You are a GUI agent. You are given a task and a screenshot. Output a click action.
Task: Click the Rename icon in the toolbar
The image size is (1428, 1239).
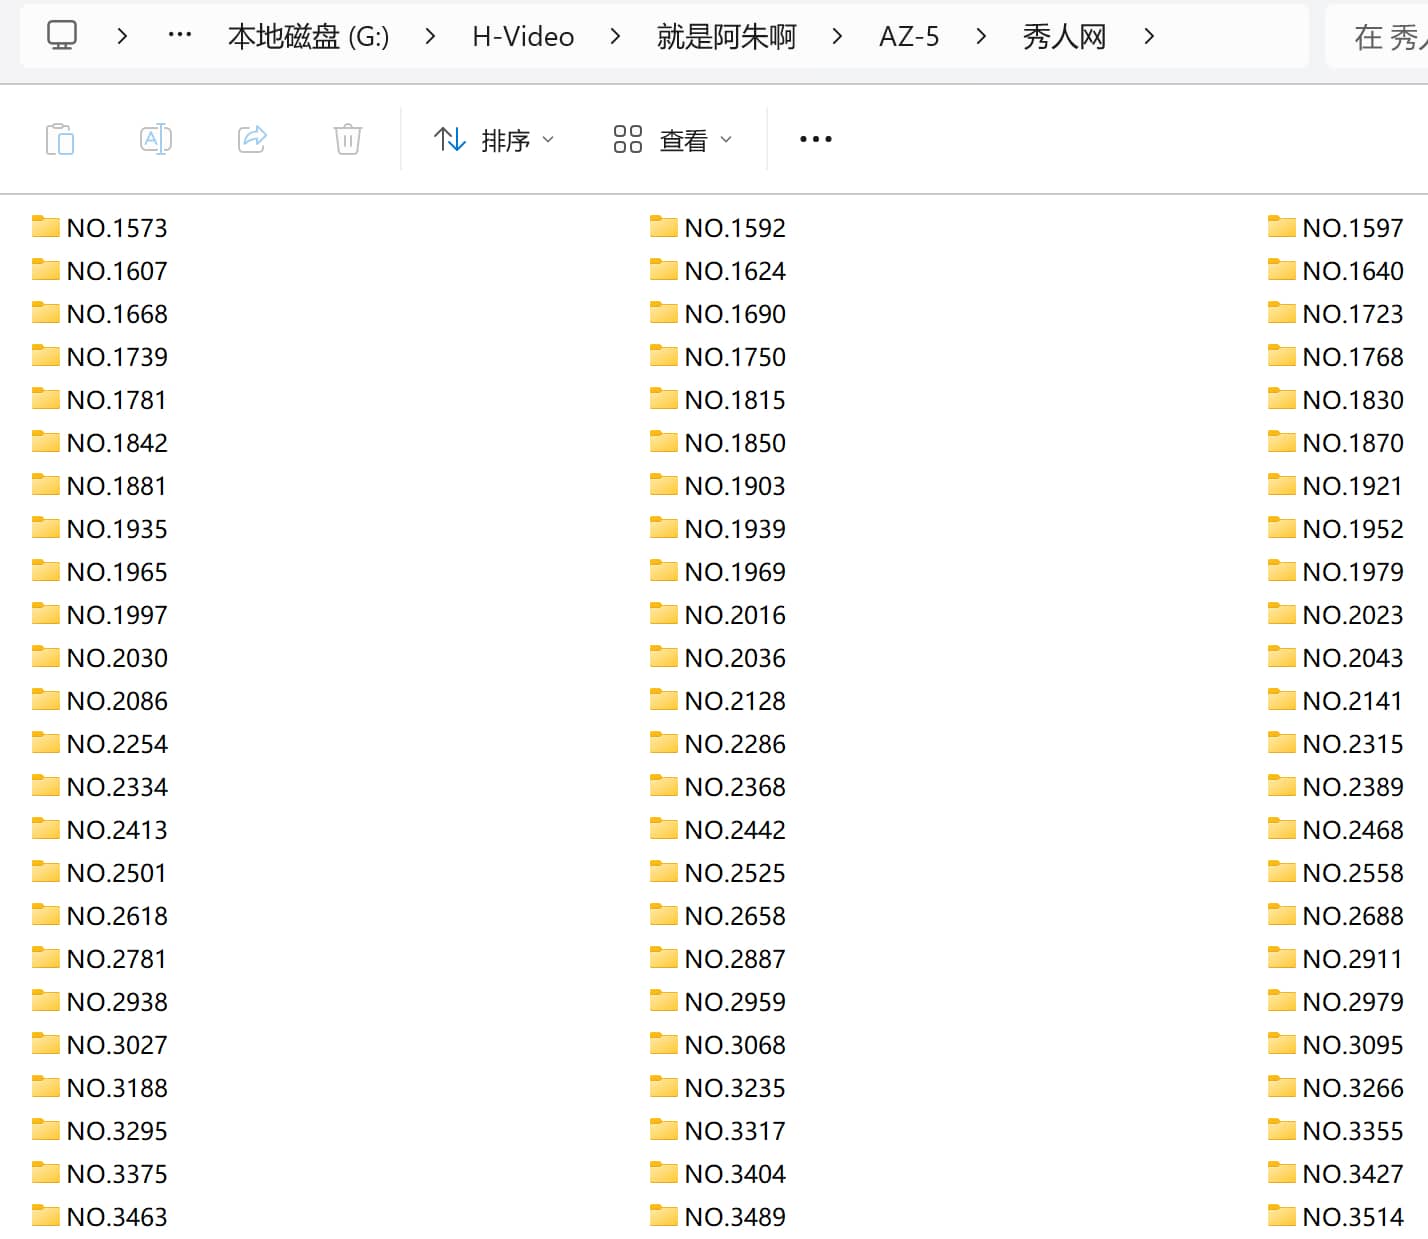155,139
